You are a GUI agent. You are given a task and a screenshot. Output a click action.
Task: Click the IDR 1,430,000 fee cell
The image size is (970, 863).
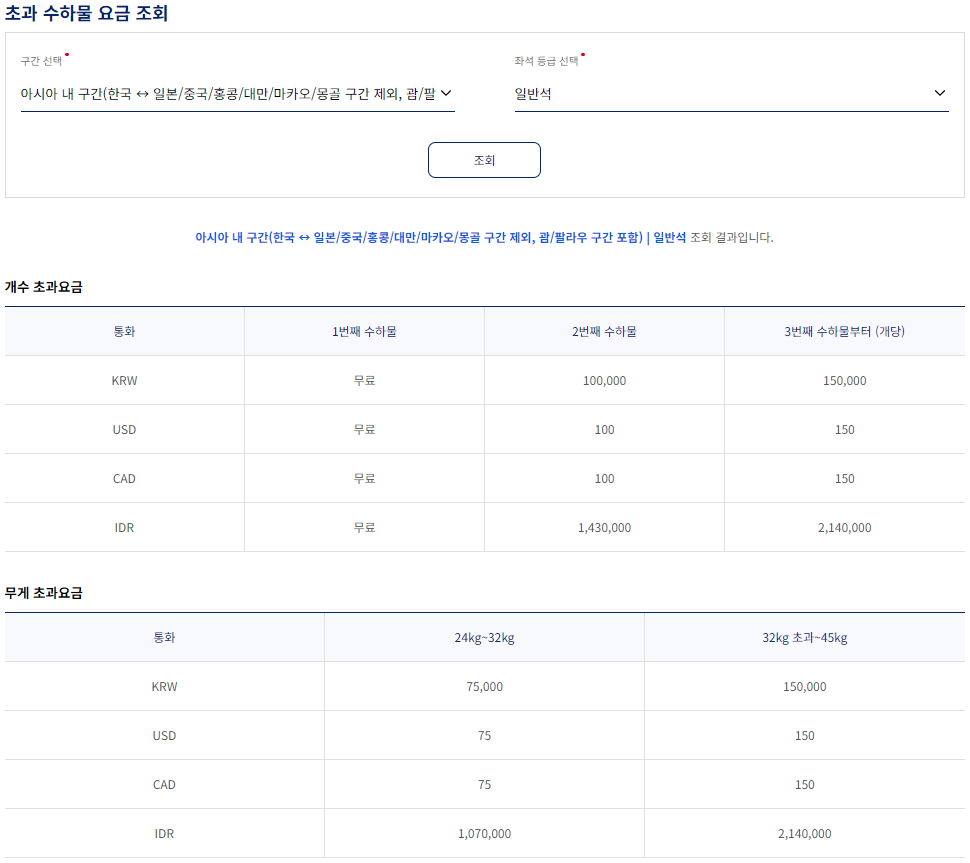click(x=604, y=527)
